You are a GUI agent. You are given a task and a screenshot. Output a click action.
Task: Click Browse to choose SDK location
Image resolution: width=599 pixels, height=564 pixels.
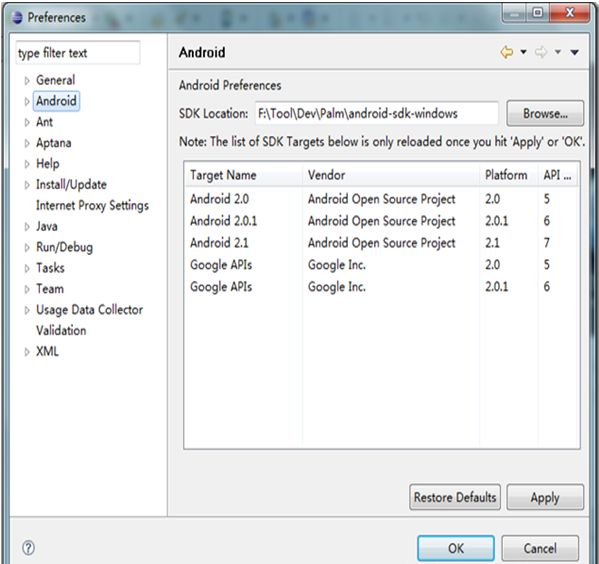tap(545, 113)
